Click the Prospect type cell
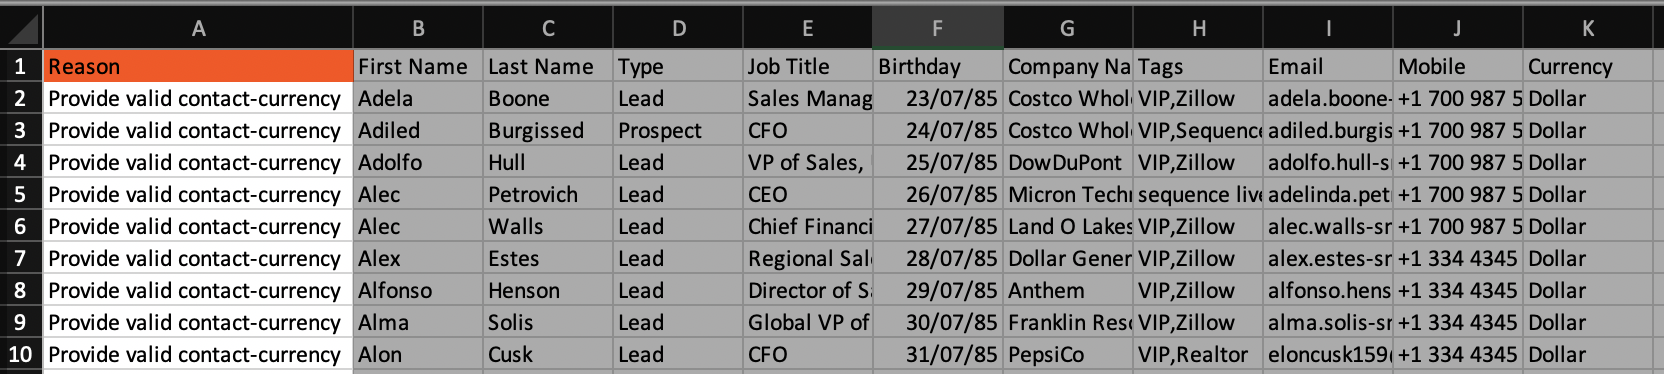1664x374 pixels. pos(678,130)
